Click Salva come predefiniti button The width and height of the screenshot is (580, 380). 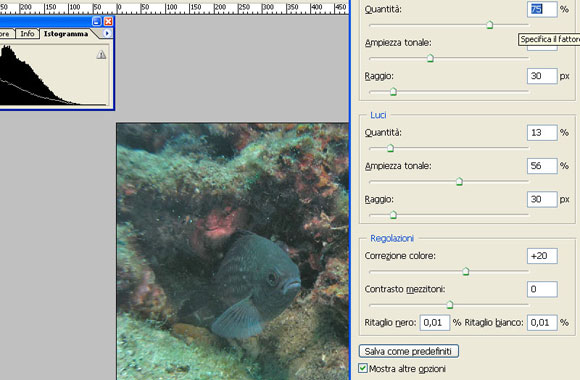pos(409,351)
